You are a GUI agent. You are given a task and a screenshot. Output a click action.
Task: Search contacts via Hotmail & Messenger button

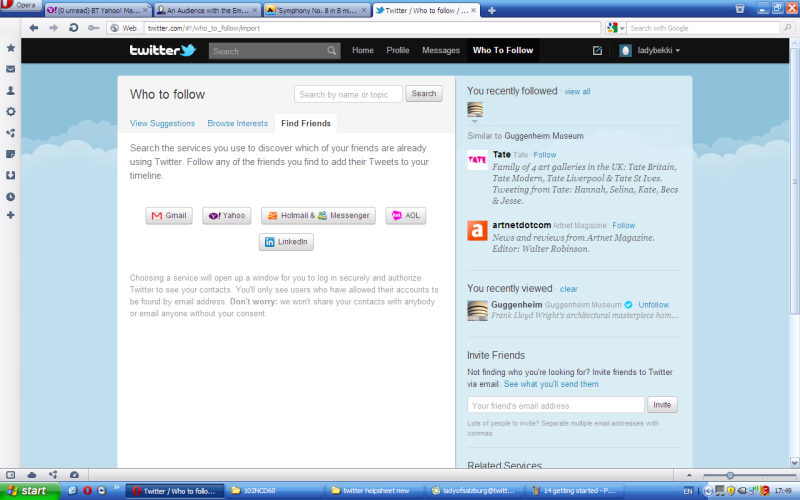[318, 216]
